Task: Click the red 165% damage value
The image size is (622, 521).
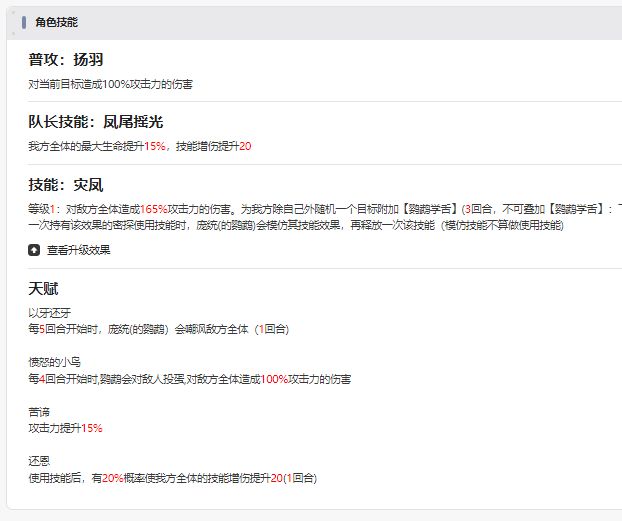Action: [x=154, y=209]
